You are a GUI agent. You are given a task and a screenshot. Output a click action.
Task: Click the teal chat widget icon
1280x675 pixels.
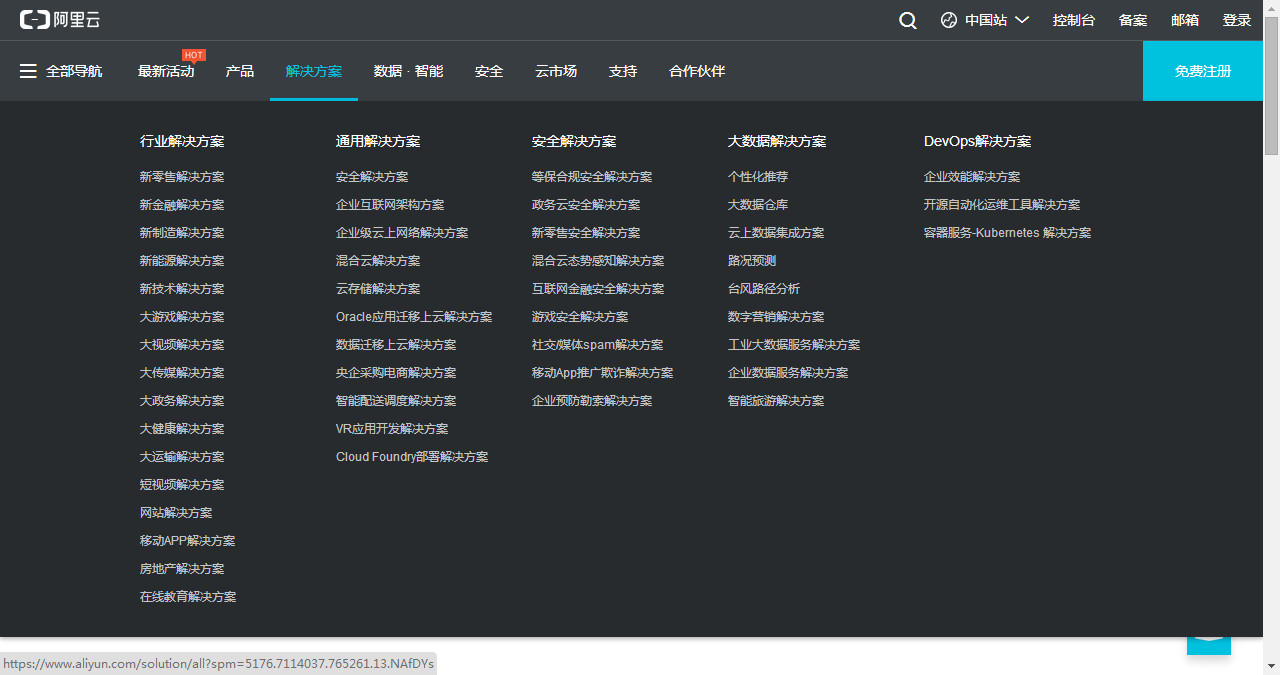point(1209,645)
